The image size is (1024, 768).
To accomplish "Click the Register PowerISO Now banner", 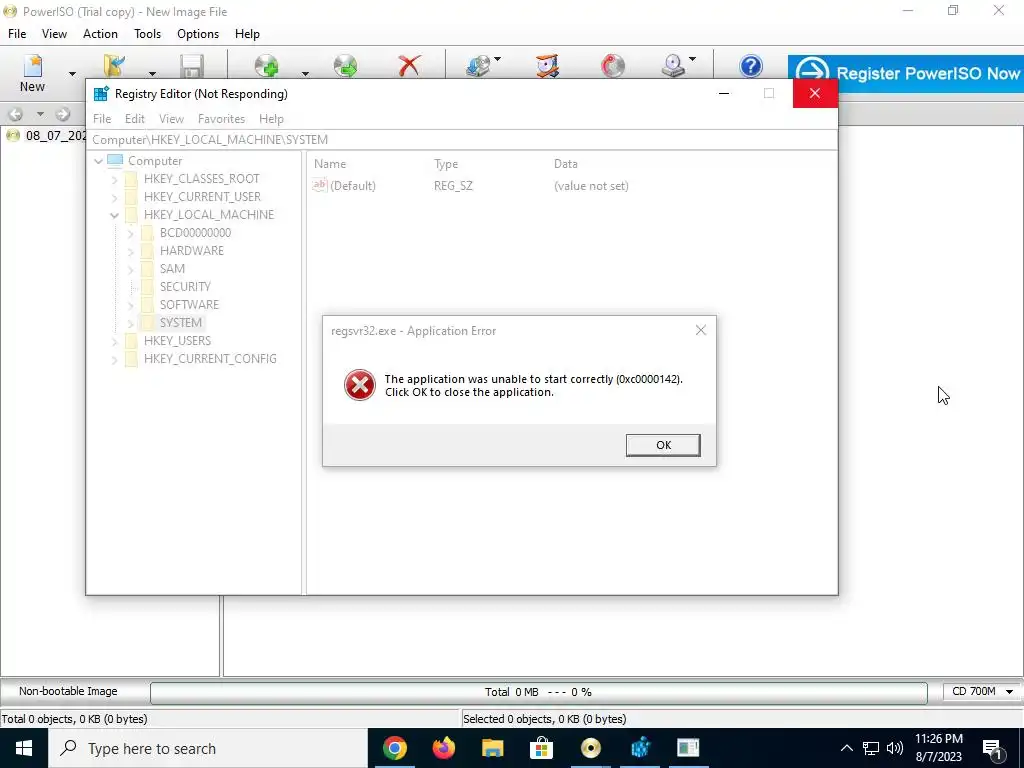I will click(x=906, y=73).
